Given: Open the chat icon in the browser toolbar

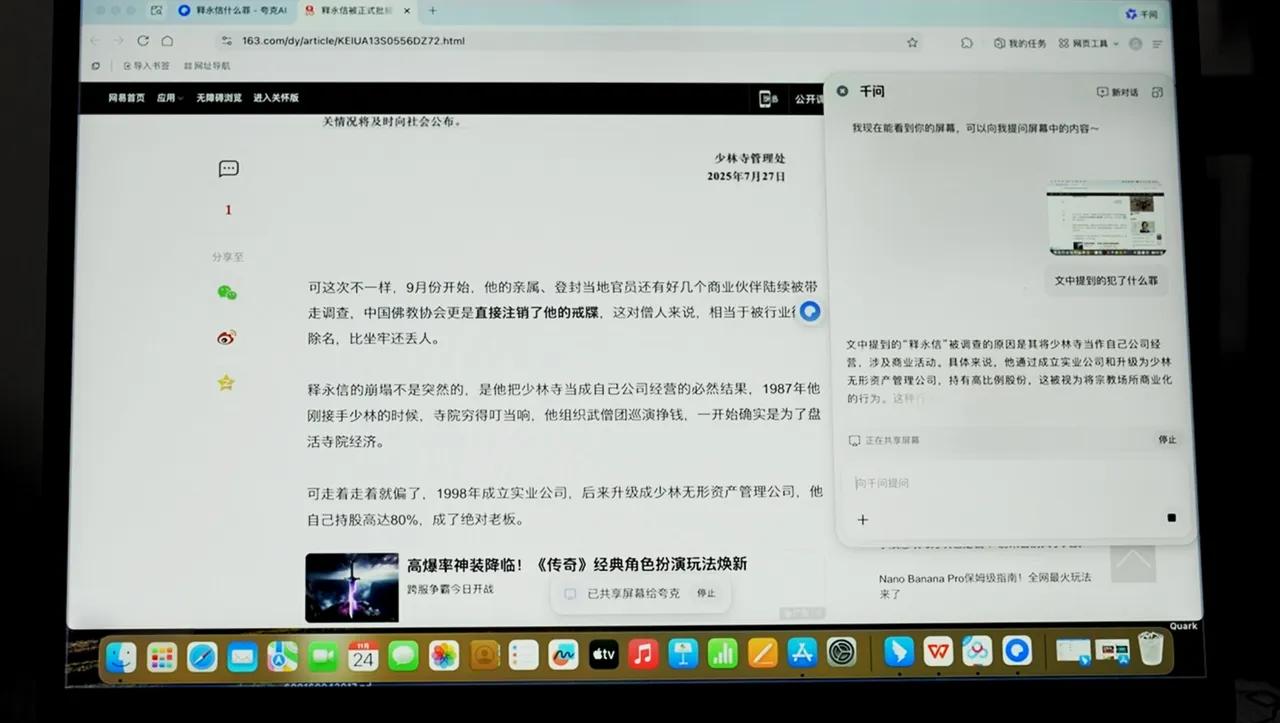Looking at the screenshot, I should (x=967, y=43).
